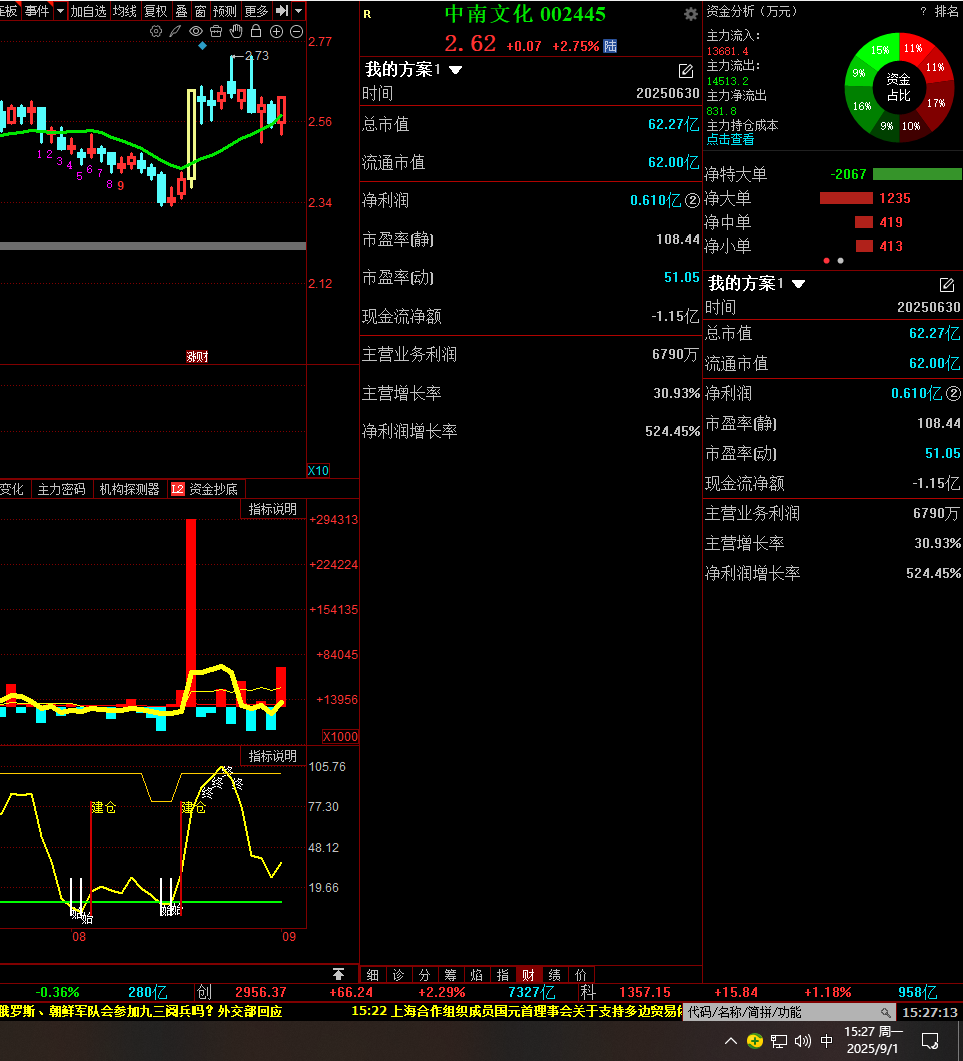Click 代码/名称/简拼/功能 search field
Image resolution: width=963 pixels, height=1061 pixels.
(x=788, y=1012)
